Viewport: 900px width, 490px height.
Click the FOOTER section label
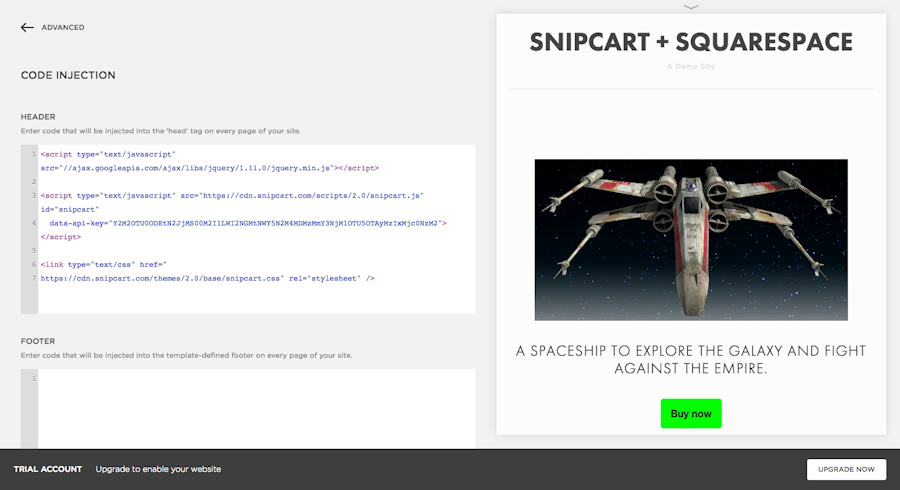pyautogui.click(x=38, y=341)
